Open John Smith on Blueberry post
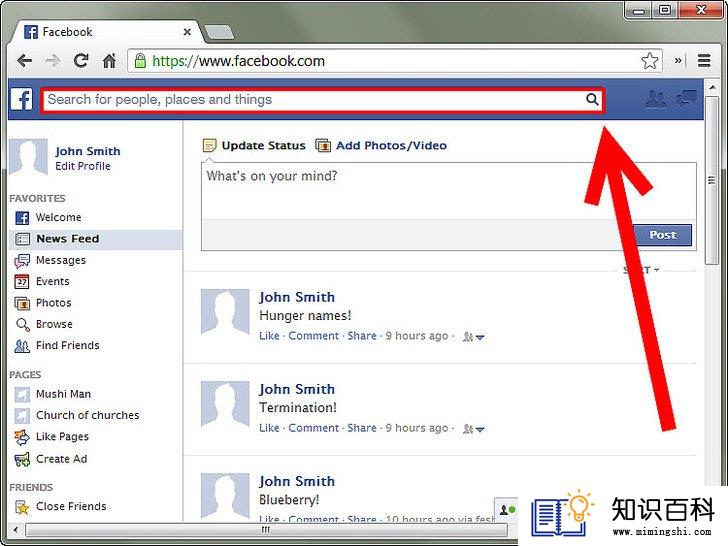 tap(297, 481)
